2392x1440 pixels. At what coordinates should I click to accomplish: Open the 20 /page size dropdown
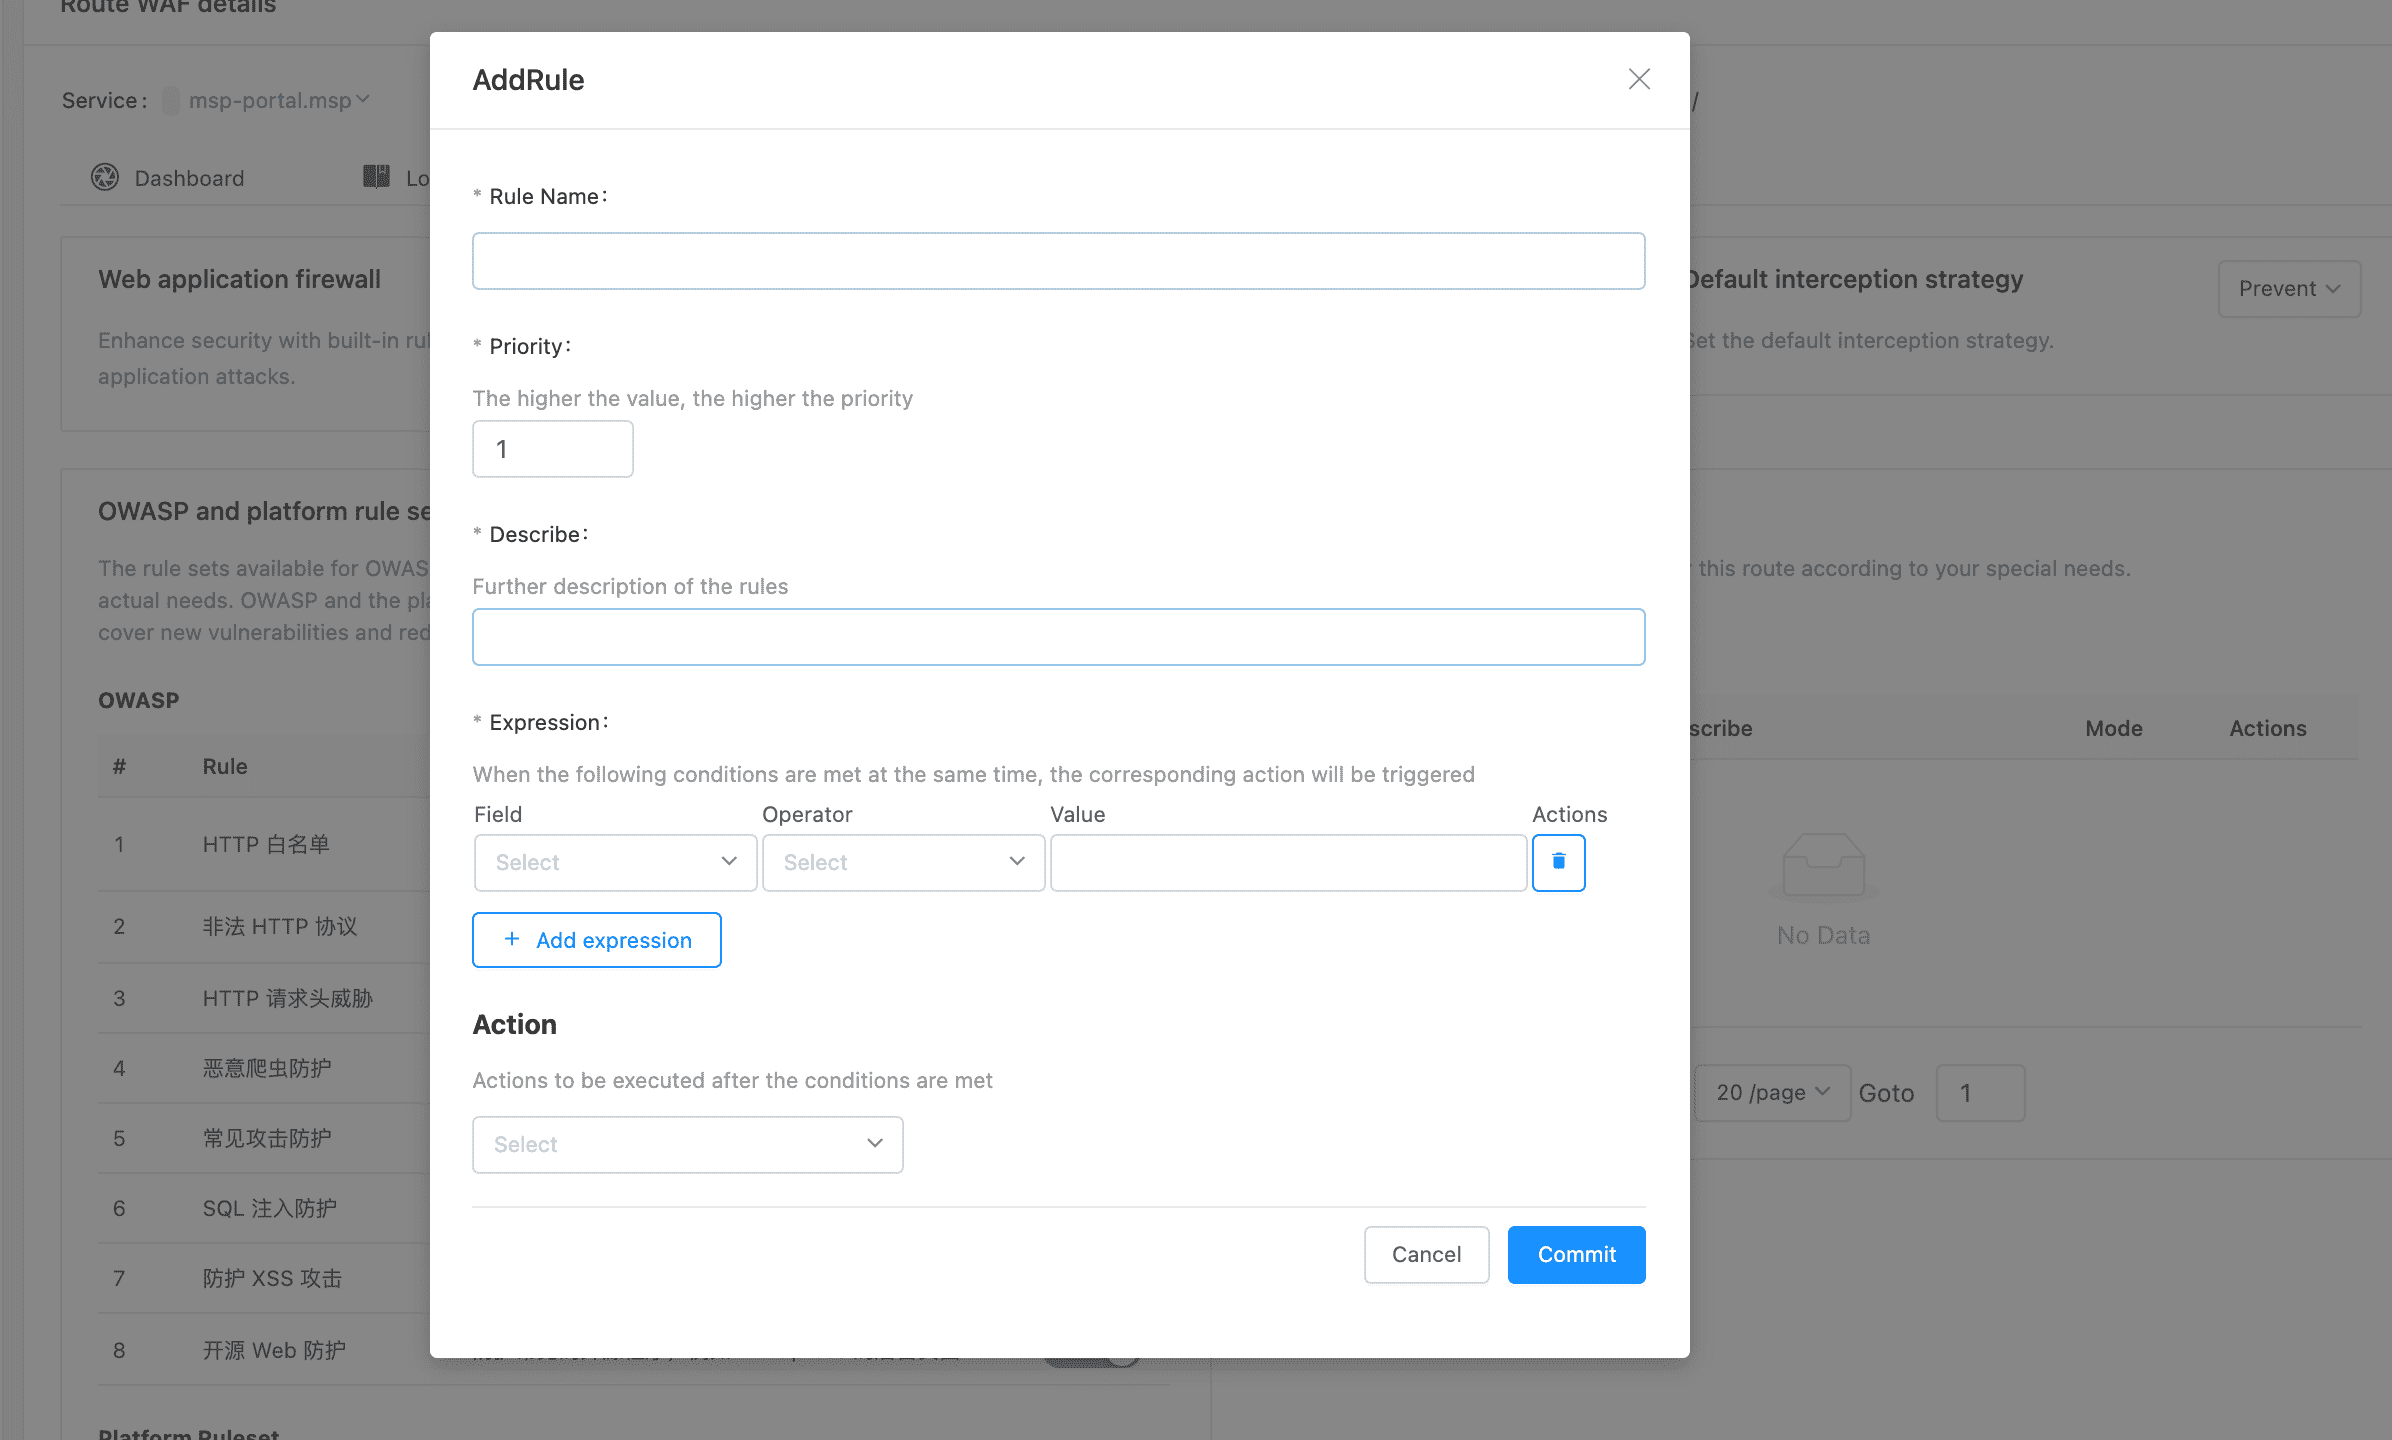point(1772,1092)
